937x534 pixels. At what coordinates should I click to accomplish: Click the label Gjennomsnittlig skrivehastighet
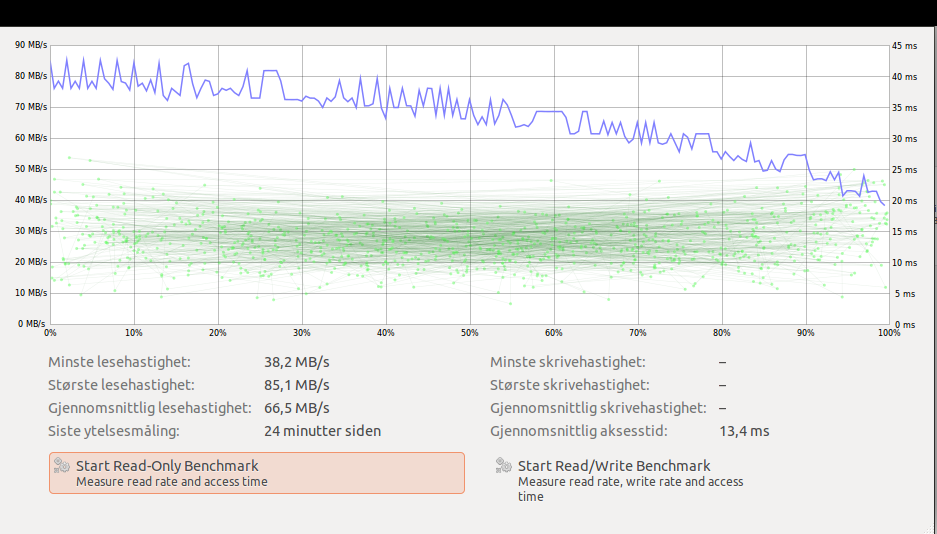coord(598,409)
